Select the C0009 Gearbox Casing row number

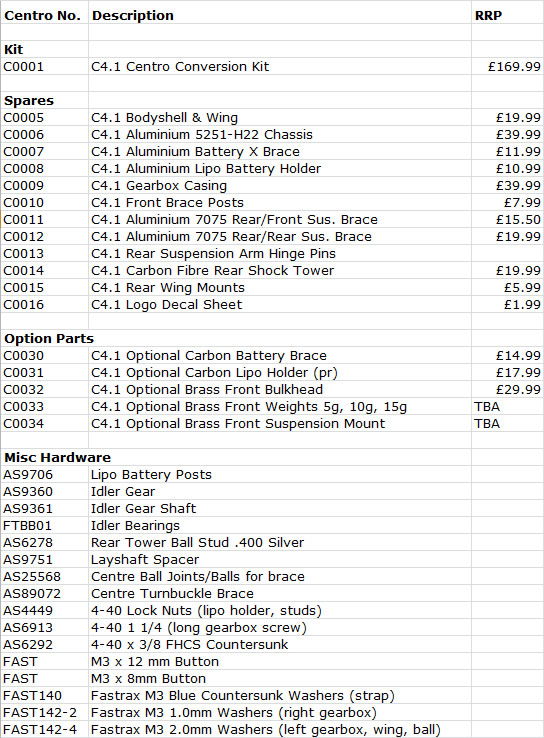[44, 185]
